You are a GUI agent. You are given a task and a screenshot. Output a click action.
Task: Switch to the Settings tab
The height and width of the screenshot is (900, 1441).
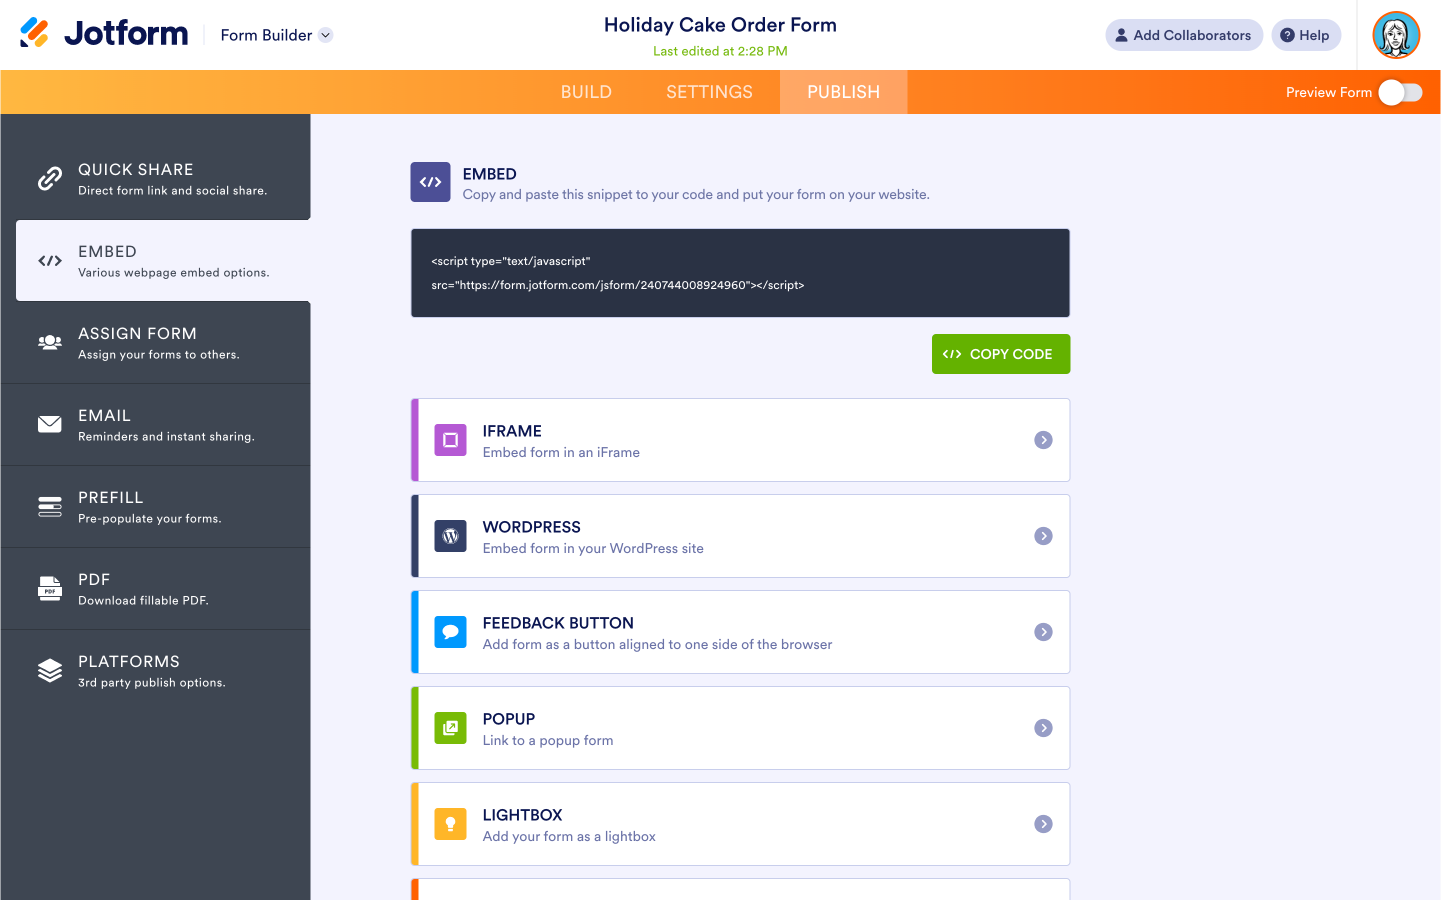709,92
